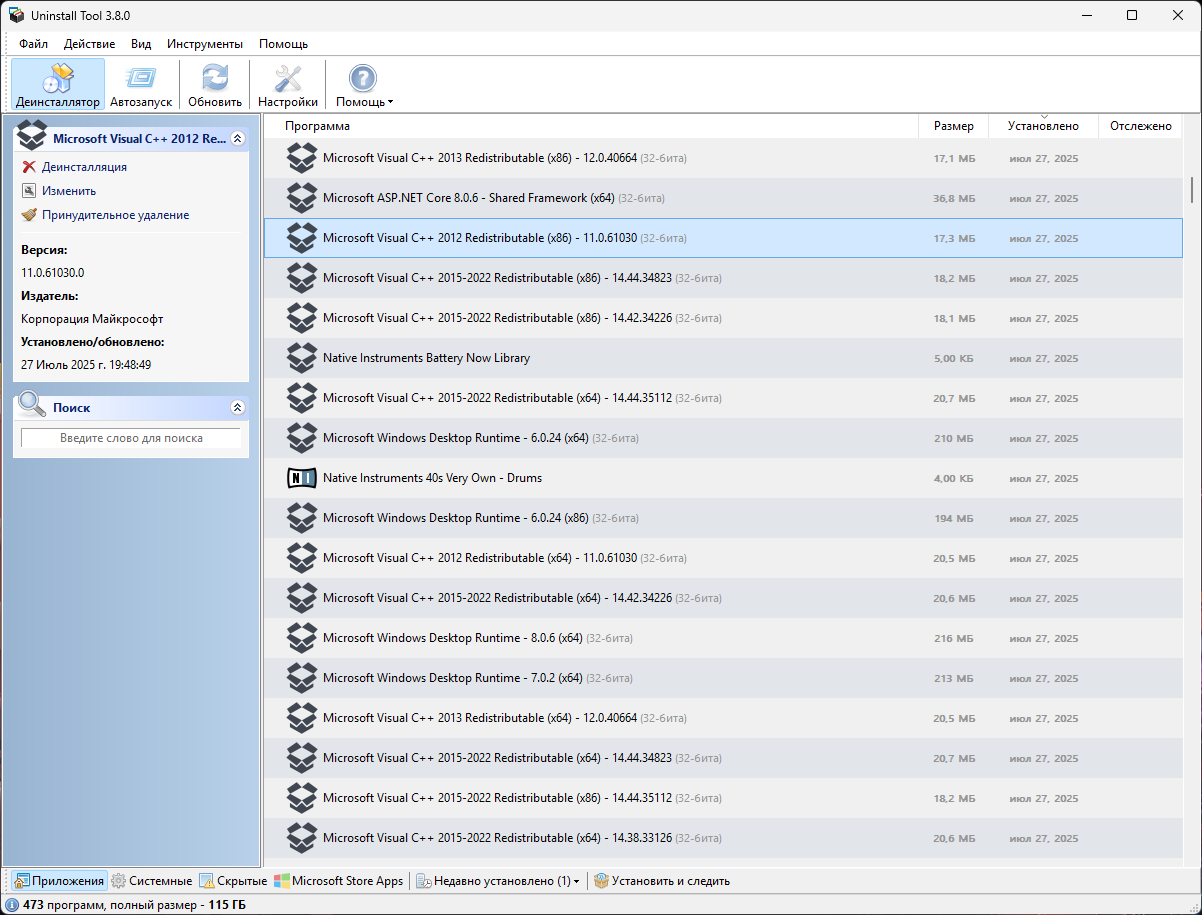The image size is (1202, 915).
Task: Collapse the Поиск search panel
Action: pyautogui.click(x=237, y=408)
